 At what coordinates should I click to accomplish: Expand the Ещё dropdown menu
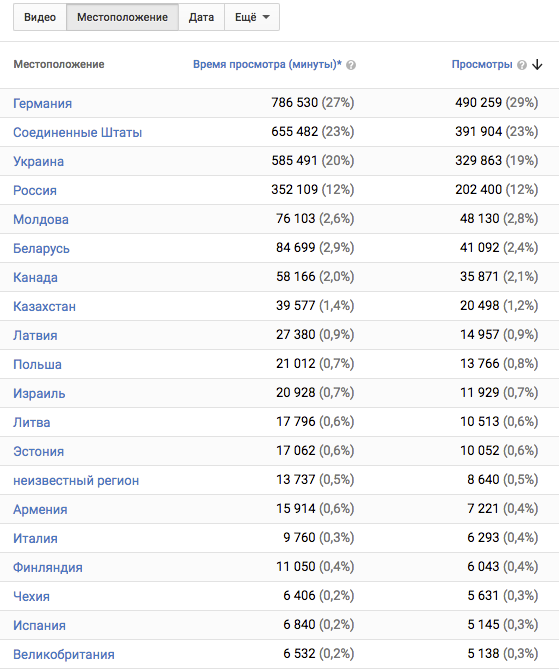pos(252,17)
